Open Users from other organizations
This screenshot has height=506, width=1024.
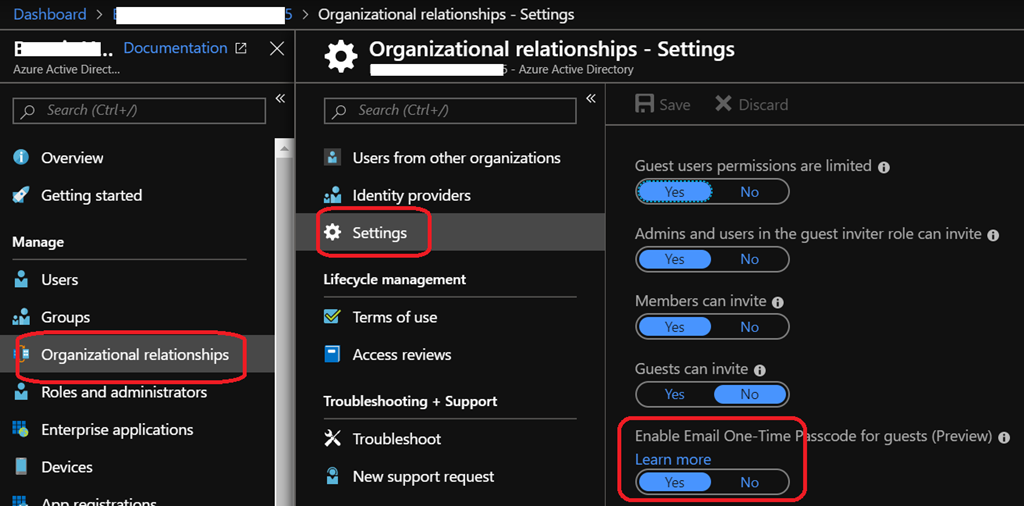click(456, 158)
